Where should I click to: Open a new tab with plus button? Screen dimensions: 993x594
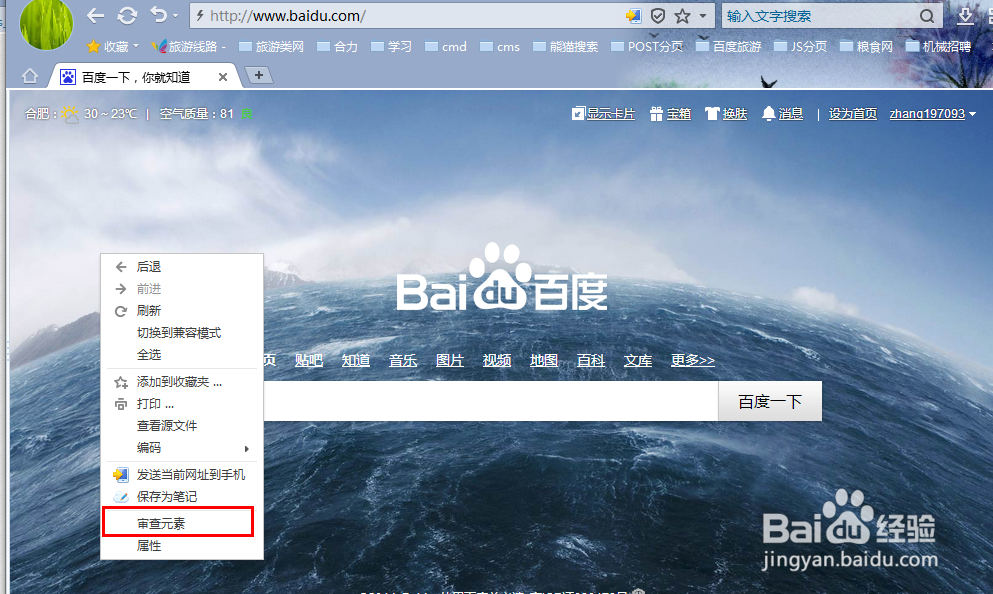click(258, 75)
